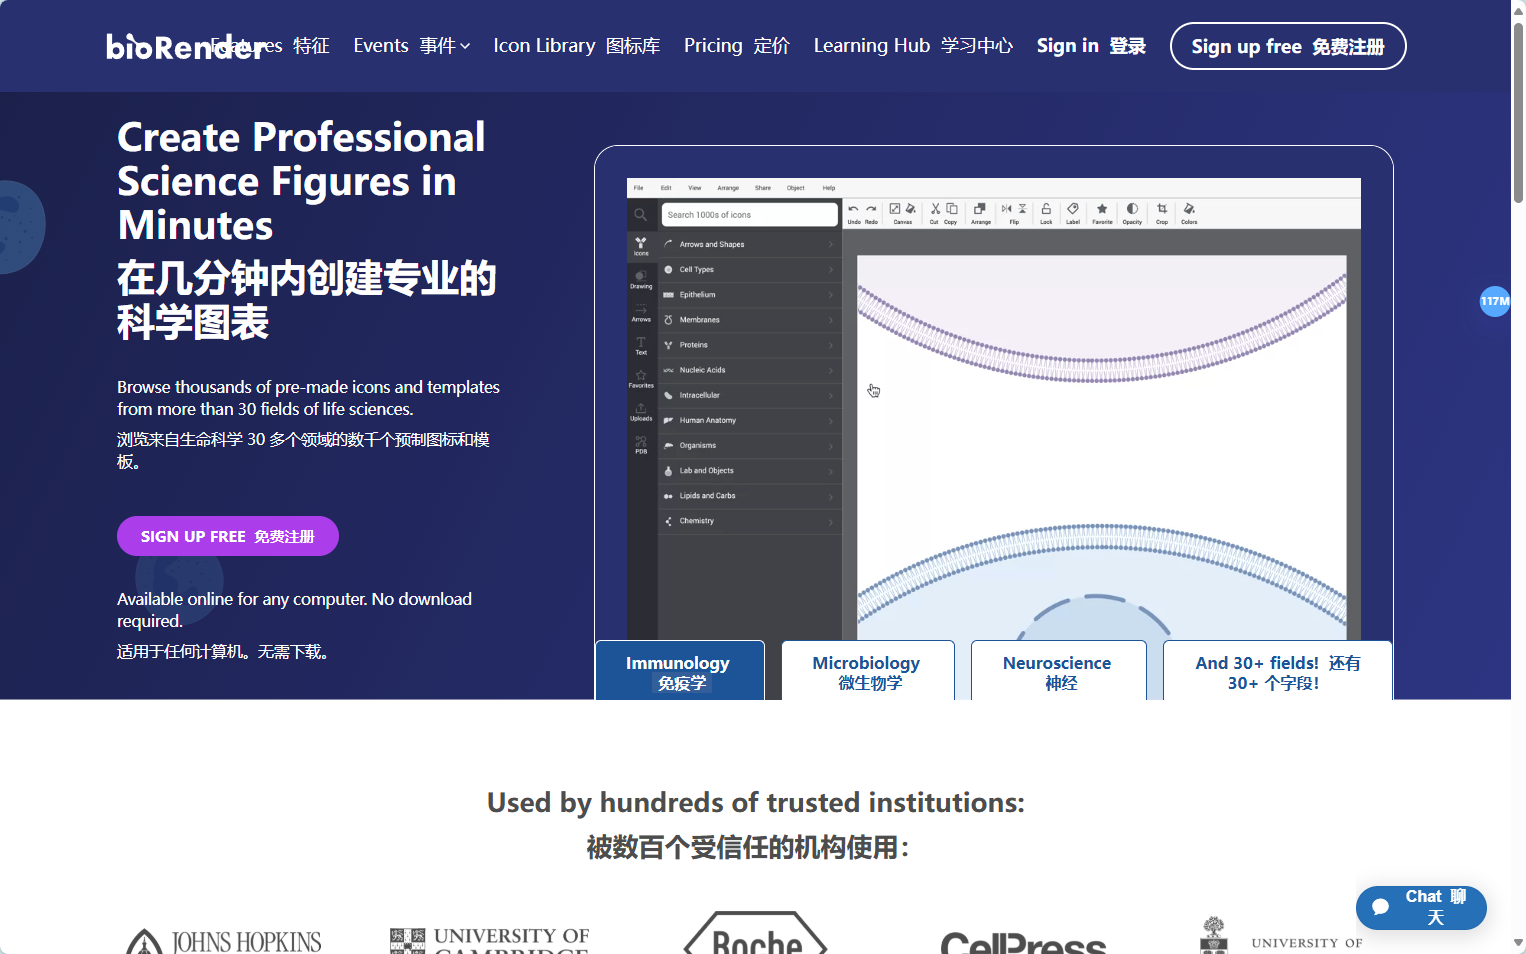This screenshot has height=954, width=1526.
Task: Open the Arrows sidebar tool
Action: [x=641, y=313]
